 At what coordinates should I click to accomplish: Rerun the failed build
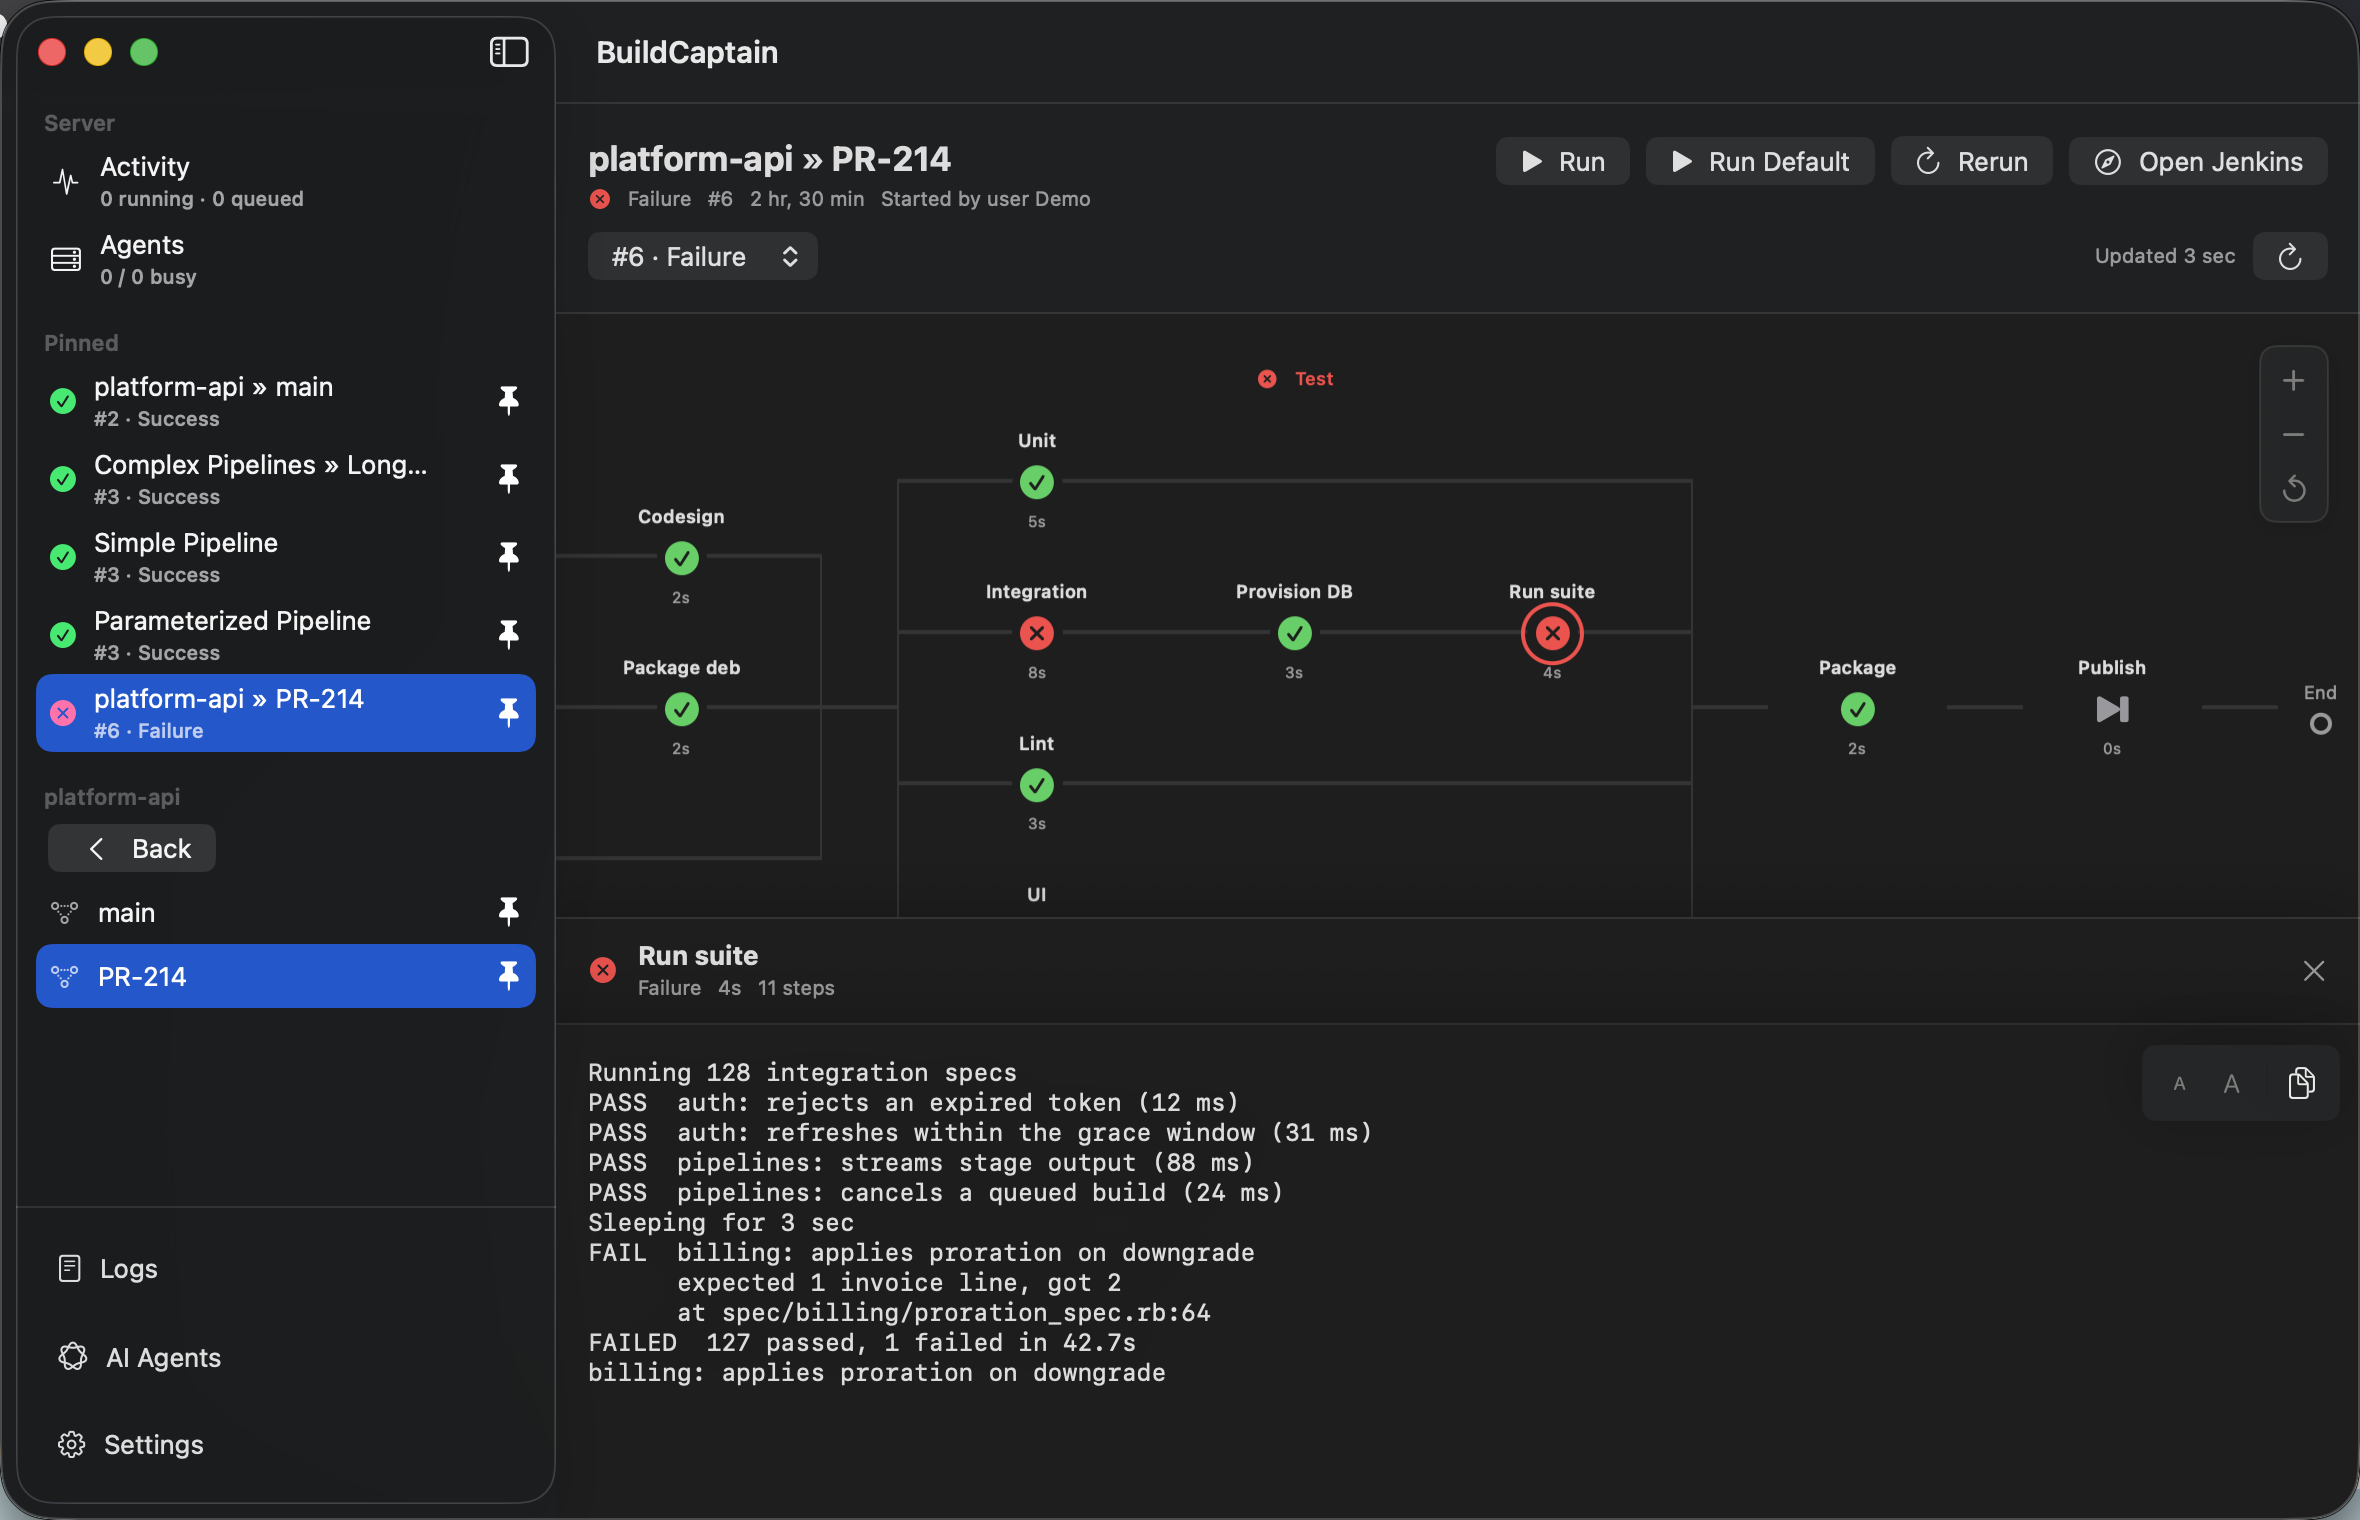pos(1971,161)
